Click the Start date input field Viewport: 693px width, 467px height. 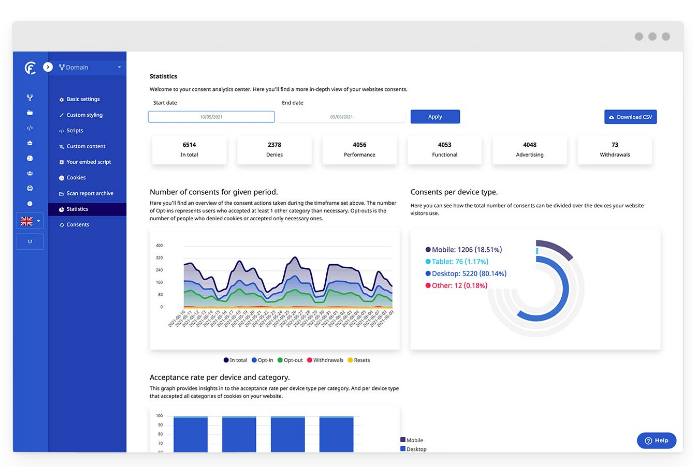(211, 117)
